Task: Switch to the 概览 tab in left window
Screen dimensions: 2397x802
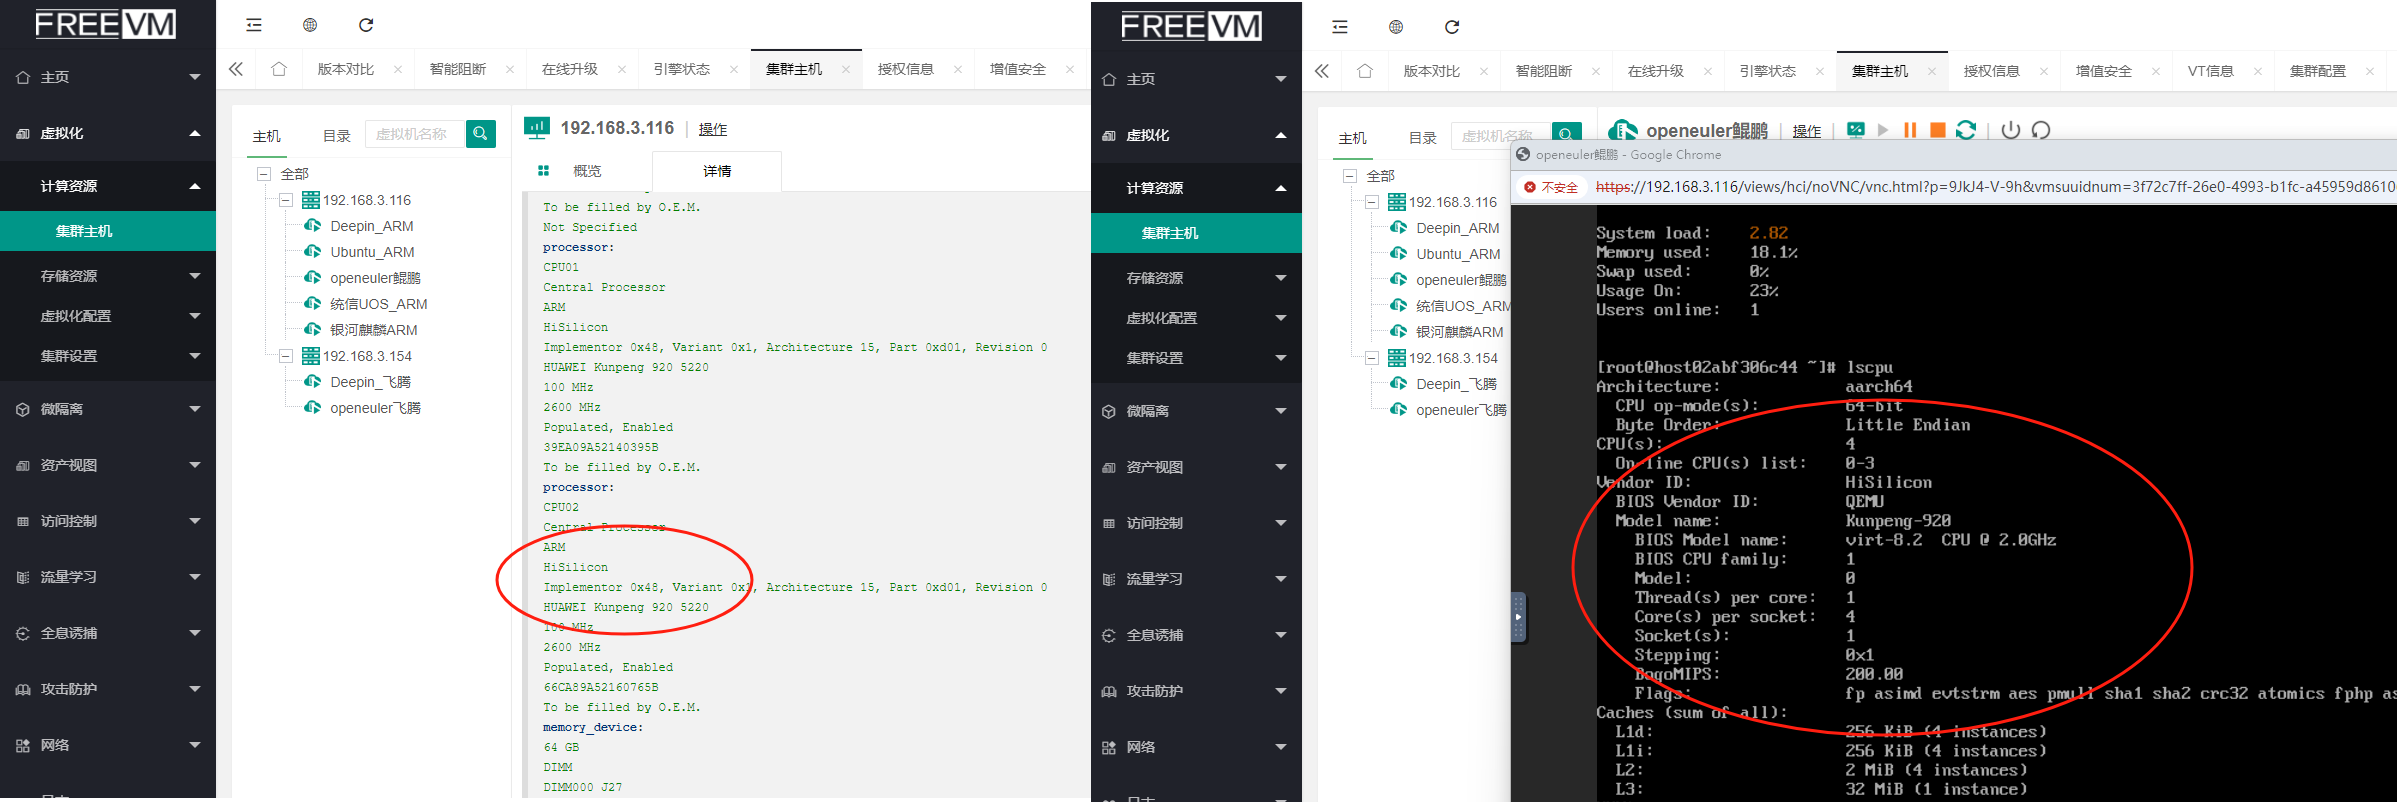Action: coord(587,171)
